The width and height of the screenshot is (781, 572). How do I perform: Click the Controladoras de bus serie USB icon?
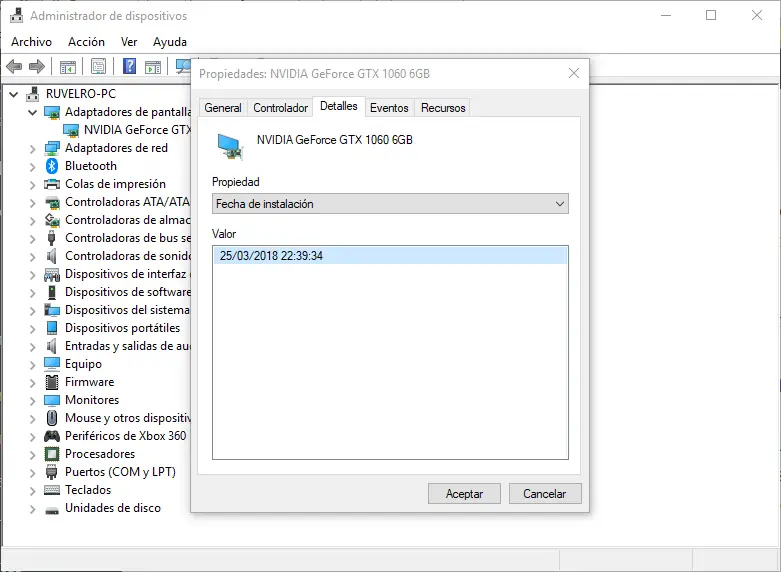click(x=51, y=238)
